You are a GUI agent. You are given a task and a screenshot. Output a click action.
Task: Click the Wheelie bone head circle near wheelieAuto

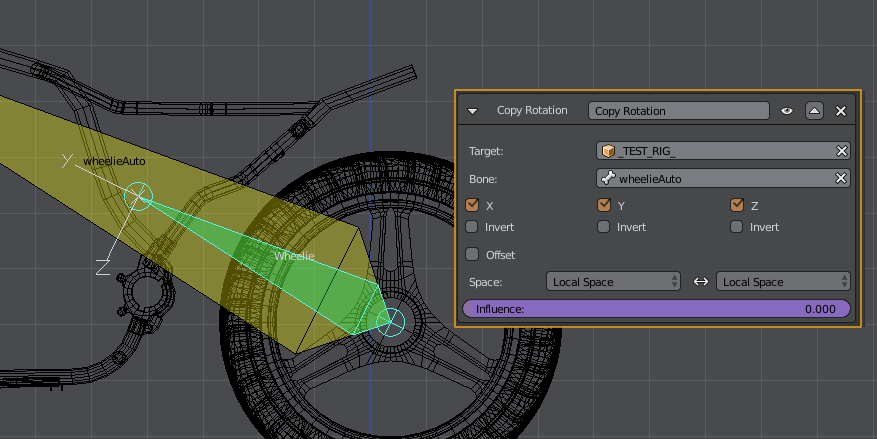pos(138,196)
